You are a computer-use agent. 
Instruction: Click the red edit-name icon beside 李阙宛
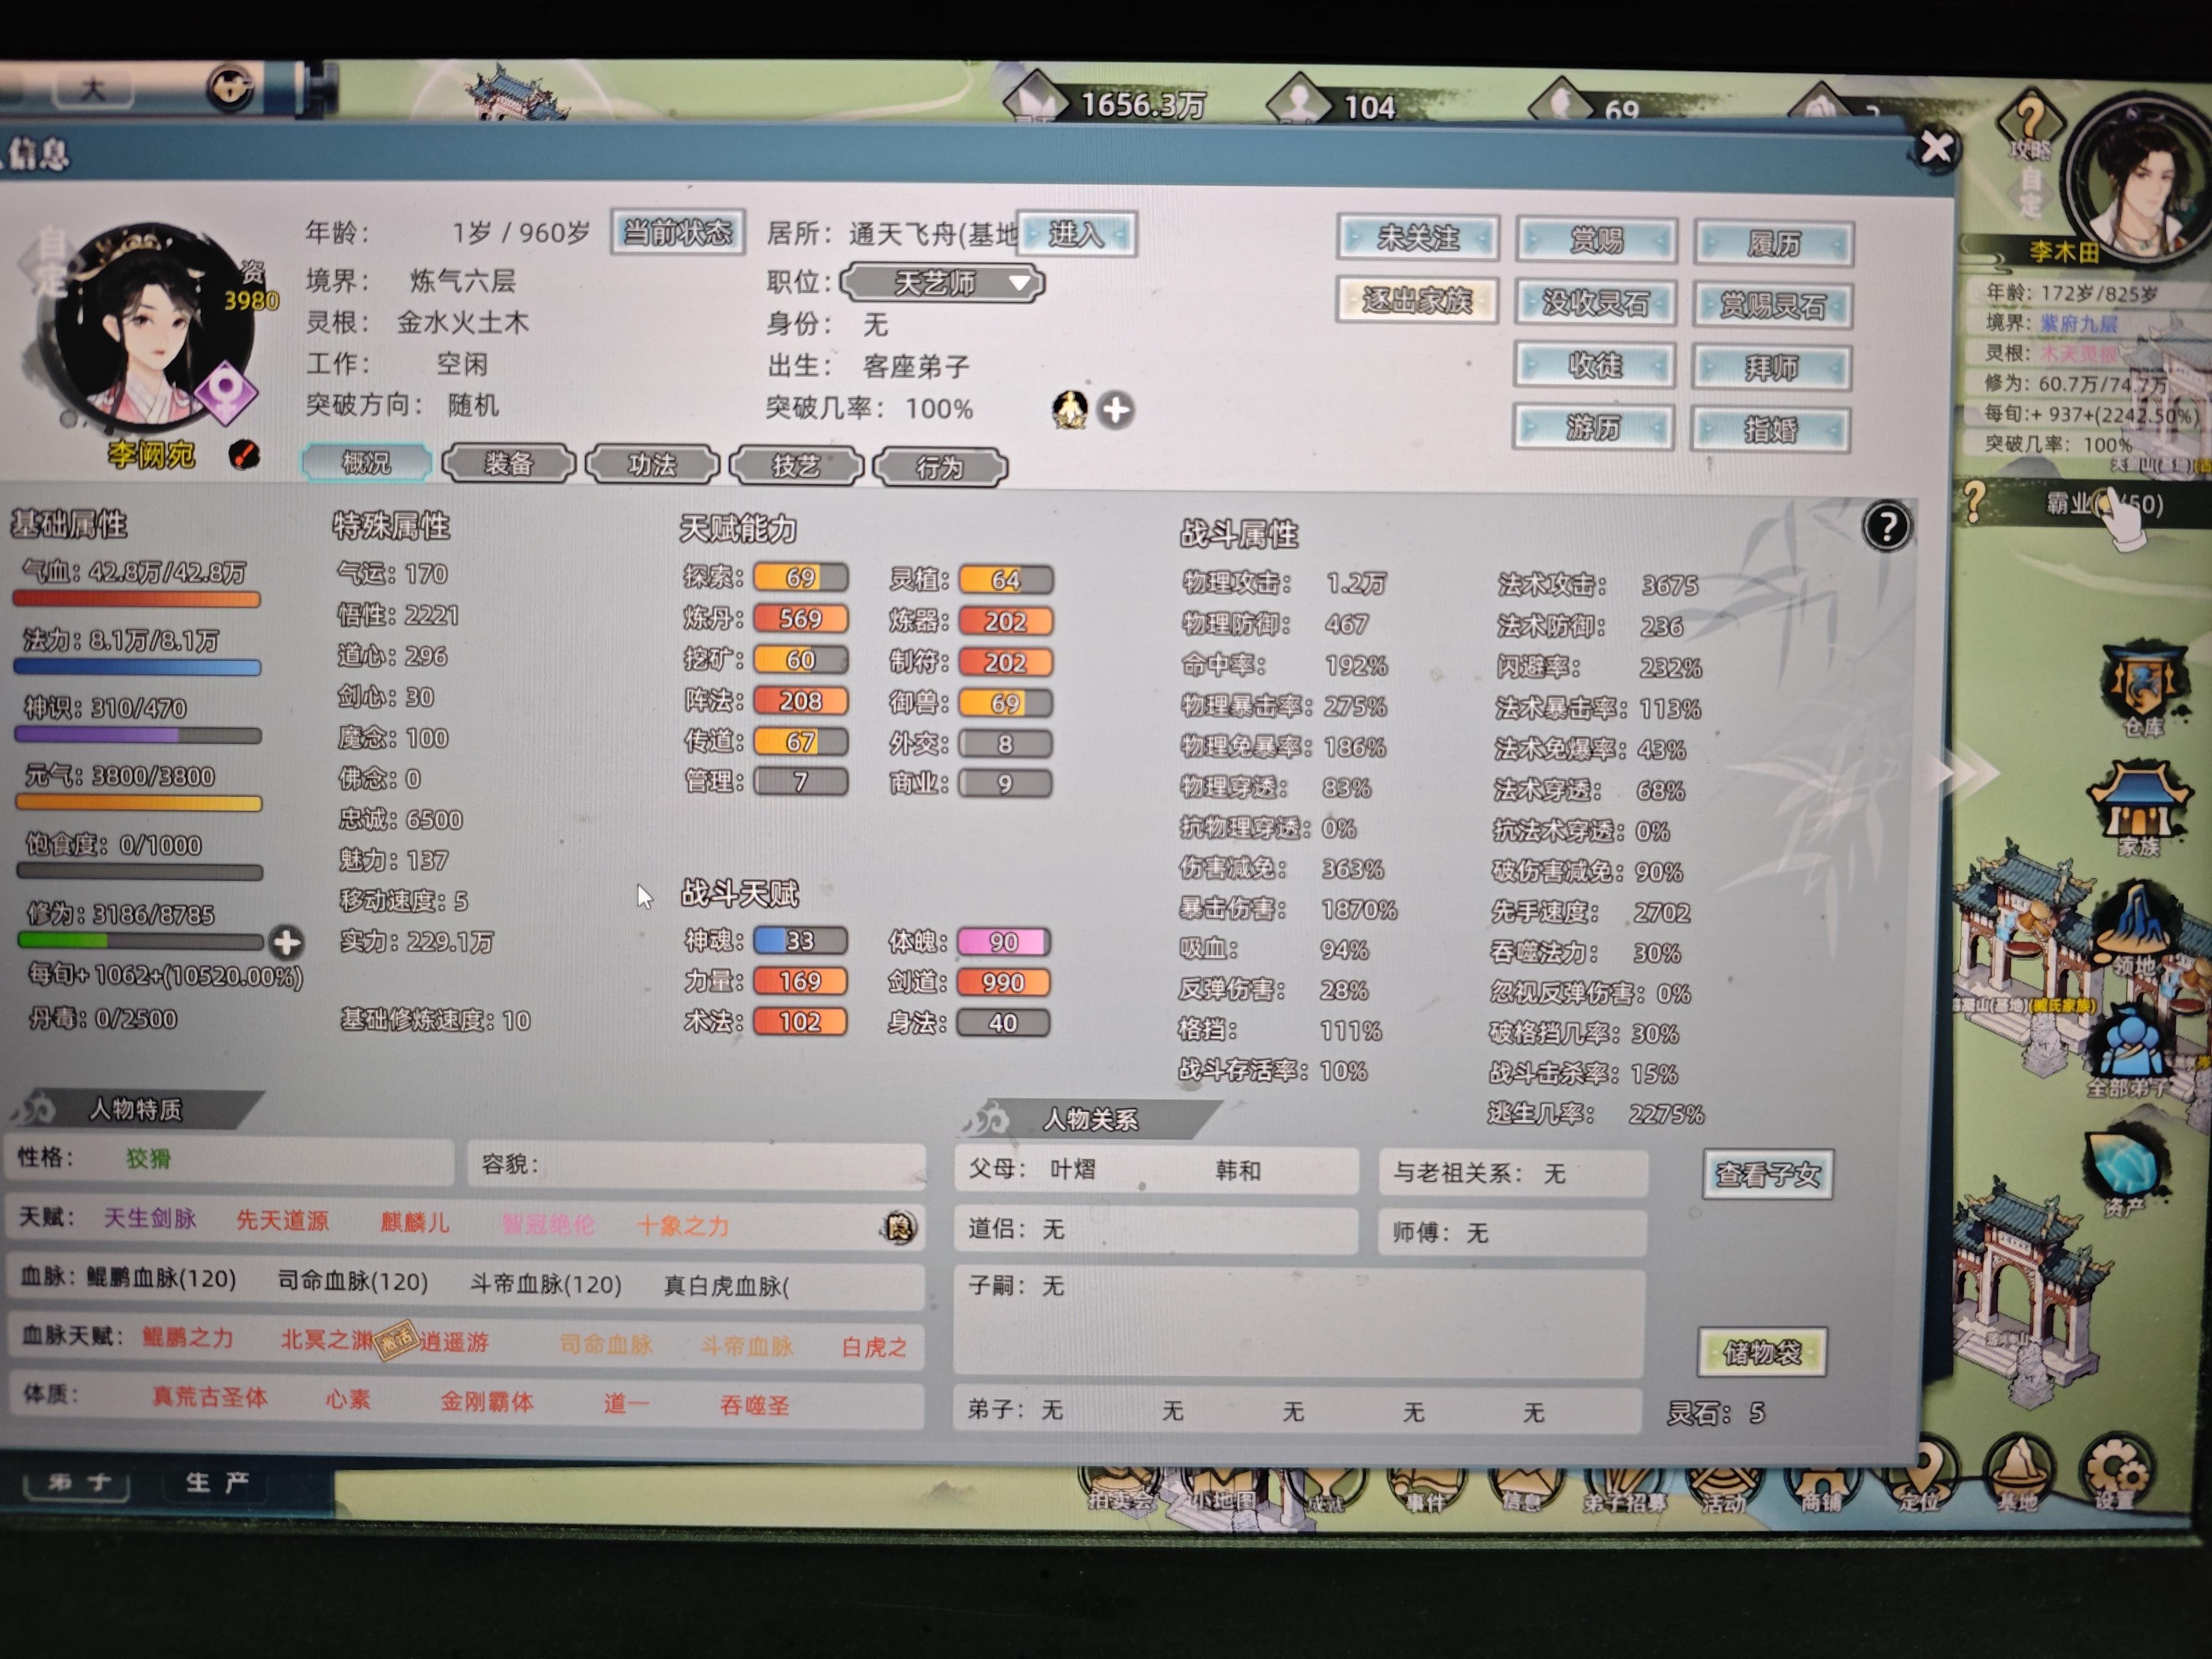(x=243, y=455)
